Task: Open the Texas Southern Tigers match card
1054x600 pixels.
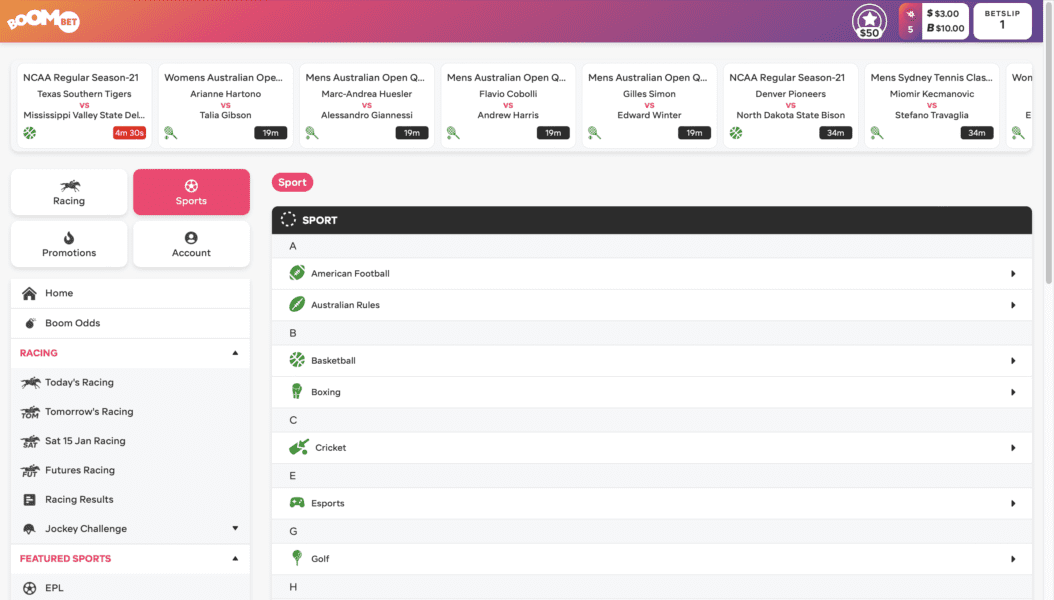Action: [x=83, y=103]
